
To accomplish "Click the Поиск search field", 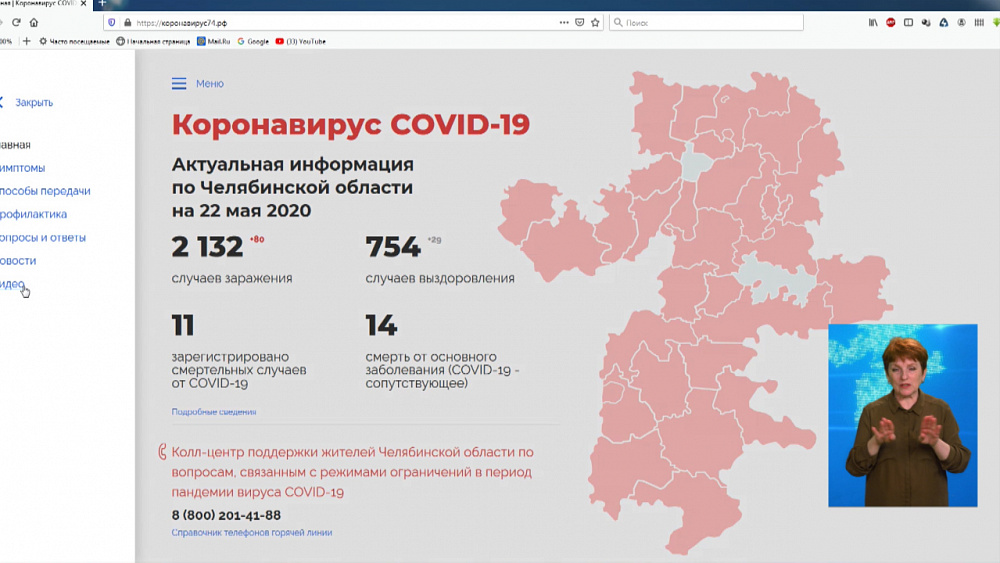I will click(706, 22).
